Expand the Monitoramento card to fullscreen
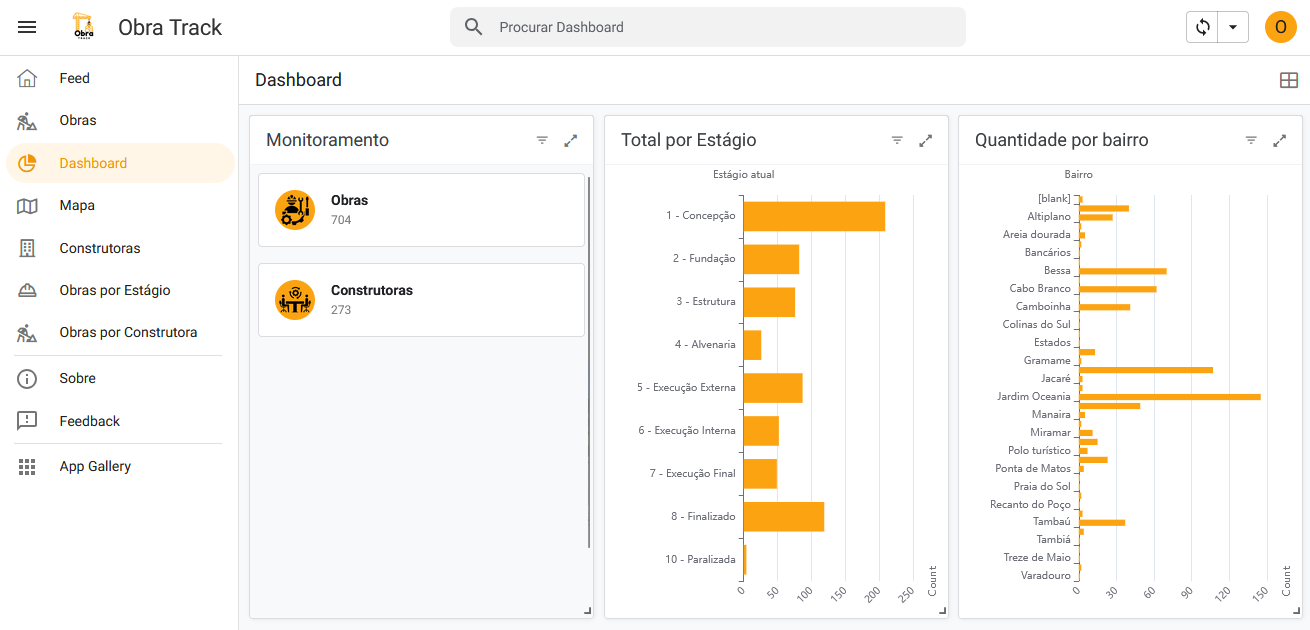This screenshot has height=630, width=1310. pyautogui.click(x=570, y=140)
